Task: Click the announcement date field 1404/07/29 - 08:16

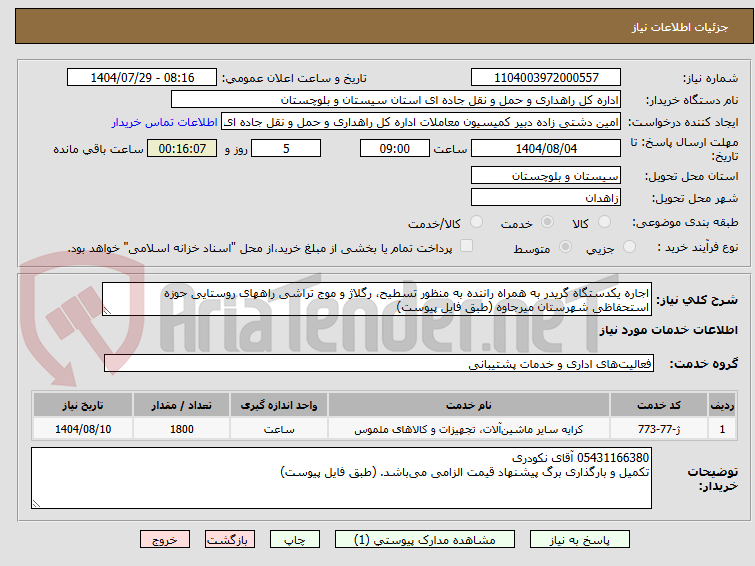Action: pyautogui.click(x=142, y=78)
